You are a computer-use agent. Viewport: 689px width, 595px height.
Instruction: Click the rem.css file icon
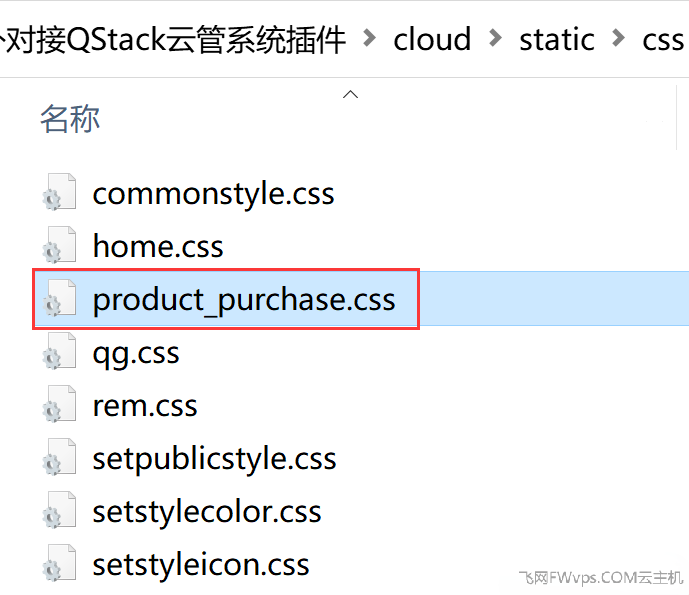pos(59,404)
